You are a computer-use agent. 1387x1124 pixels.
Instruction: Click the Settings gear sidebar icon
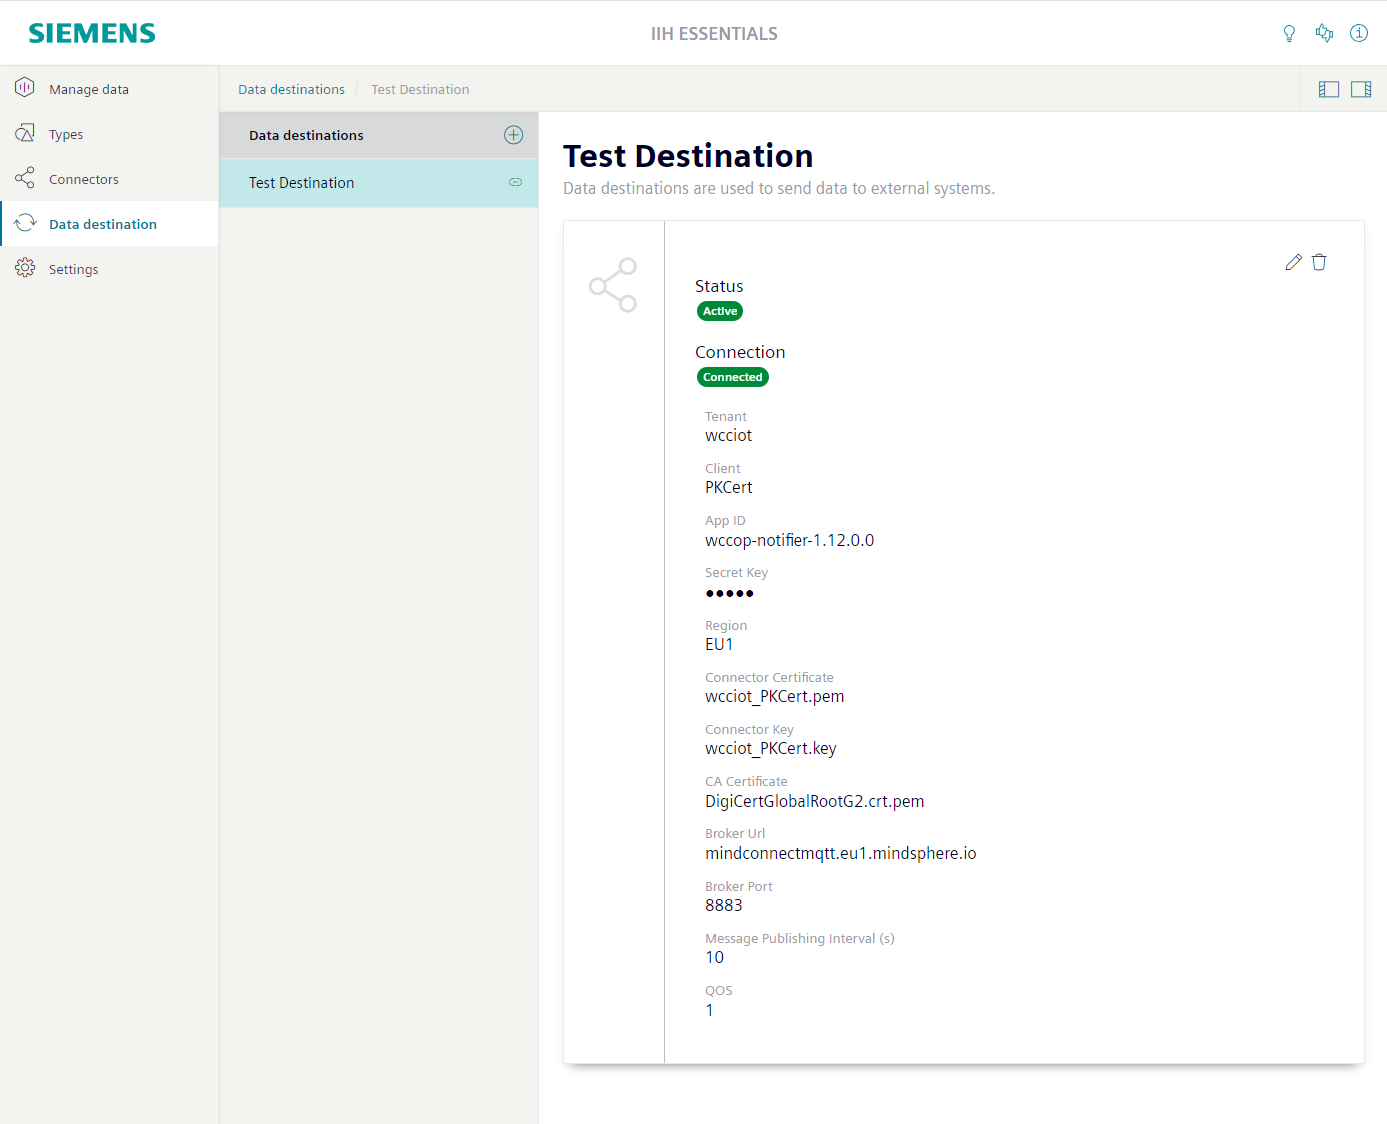[x=25, y=268]
